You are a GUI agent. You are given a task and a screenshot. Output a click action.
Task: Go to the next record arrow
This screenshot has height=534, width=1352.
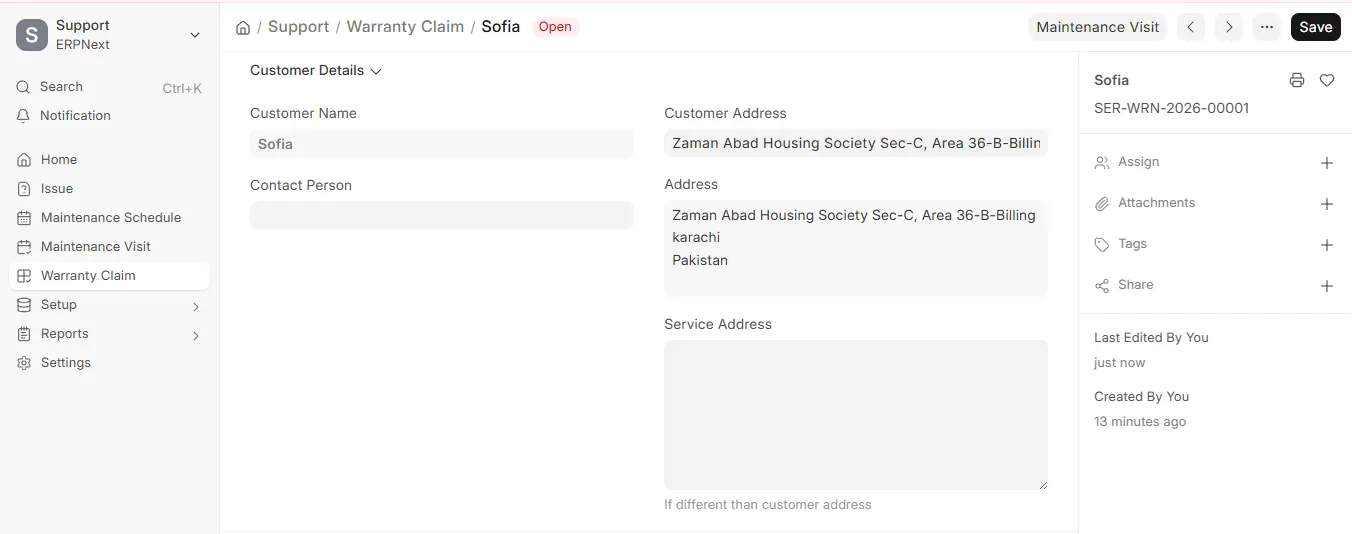pyautogui.click(x=1229, y=27)
